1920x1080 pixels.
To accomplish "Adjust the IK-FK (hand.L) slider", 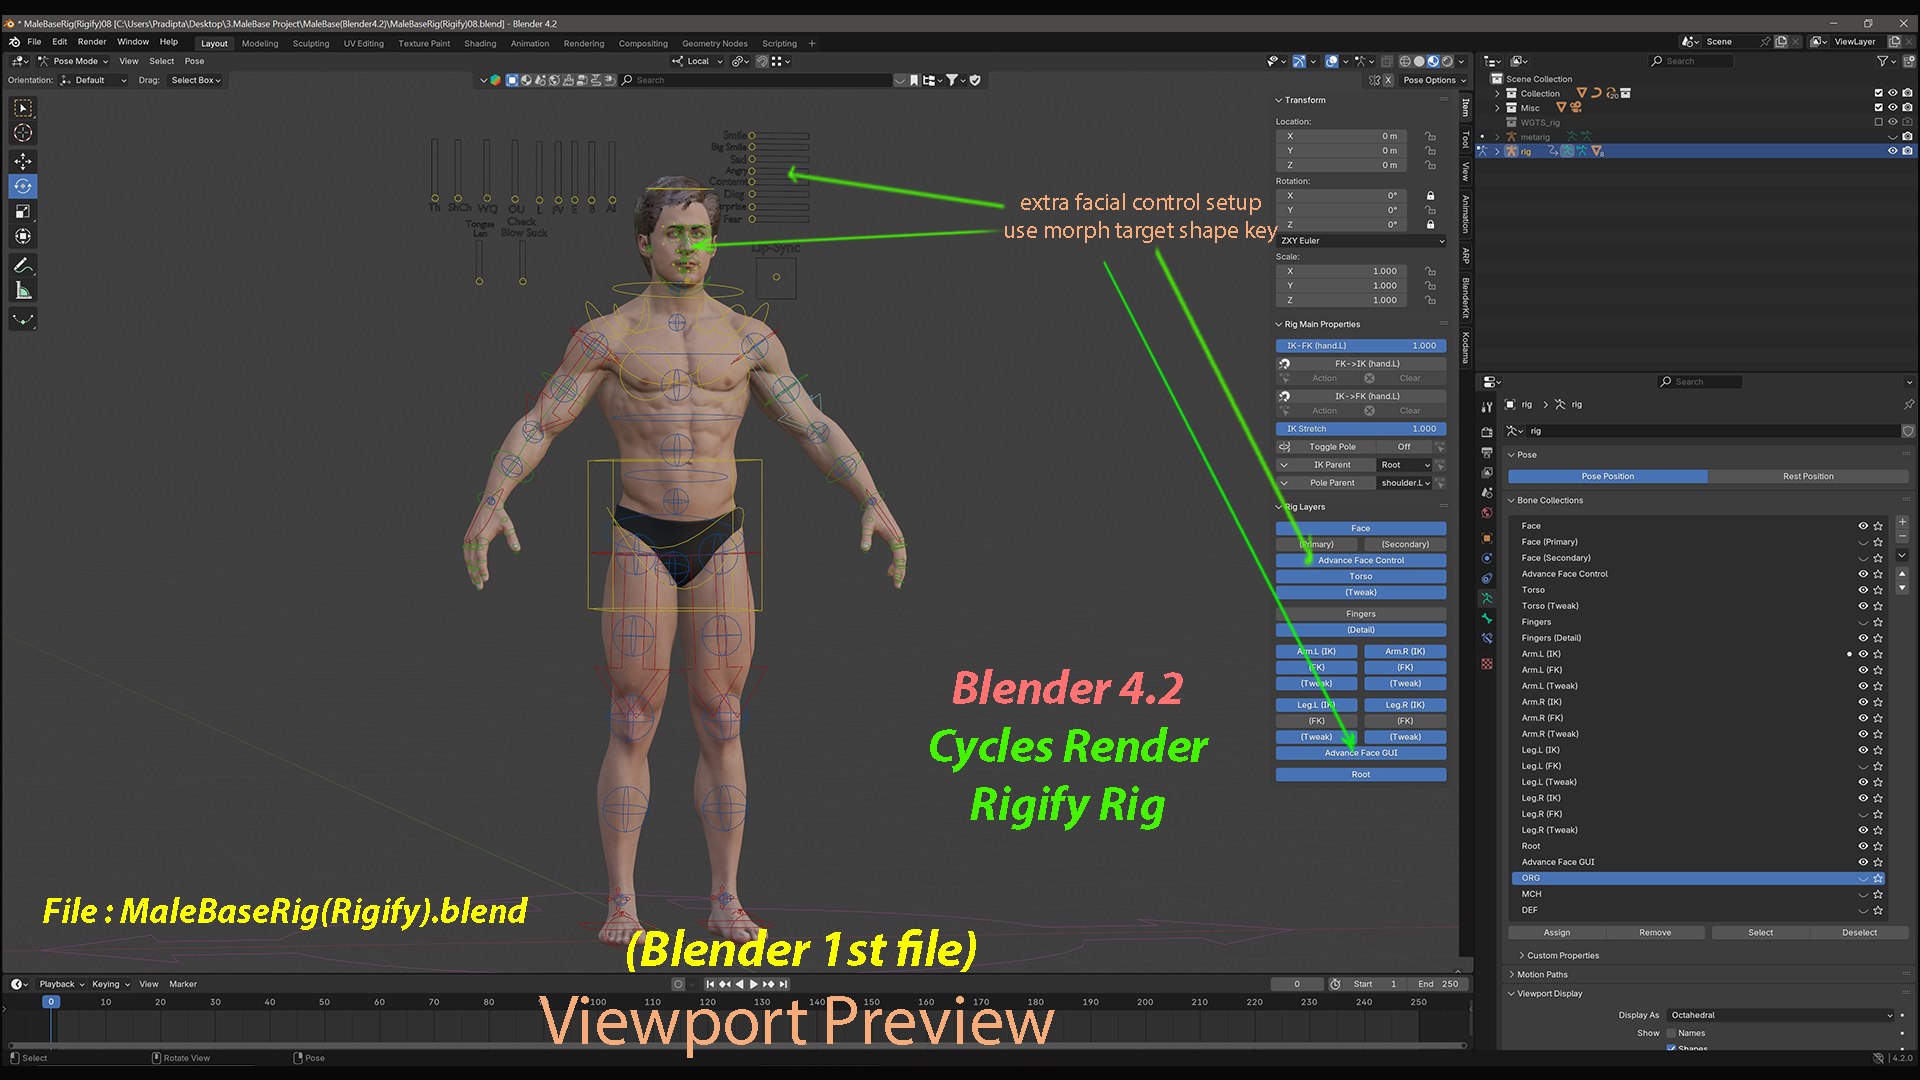I will (1361, 346).
